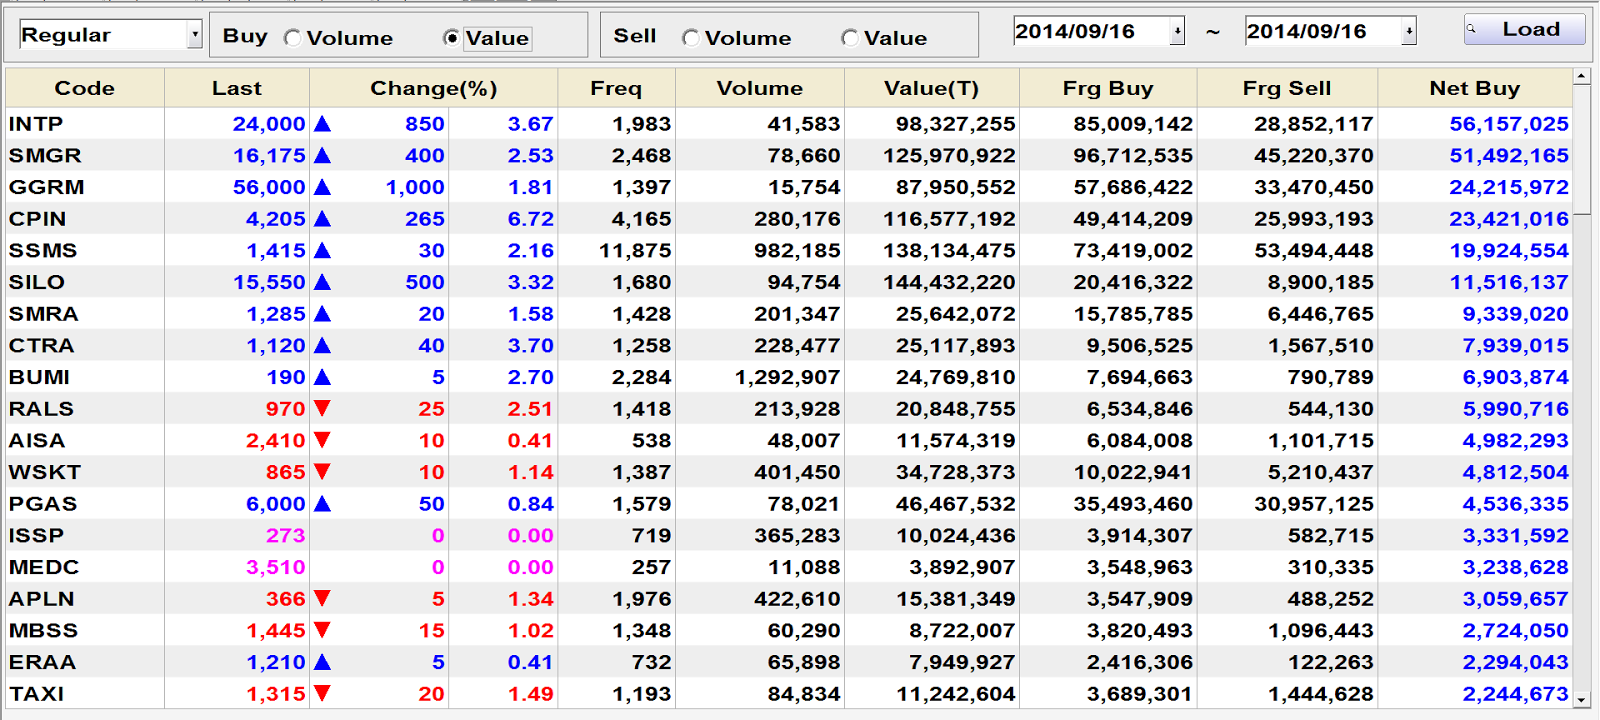Click PGAS foreign buy value 35,493,460
This screenshot has width=1600, height=720.
tap(1133, 504)
